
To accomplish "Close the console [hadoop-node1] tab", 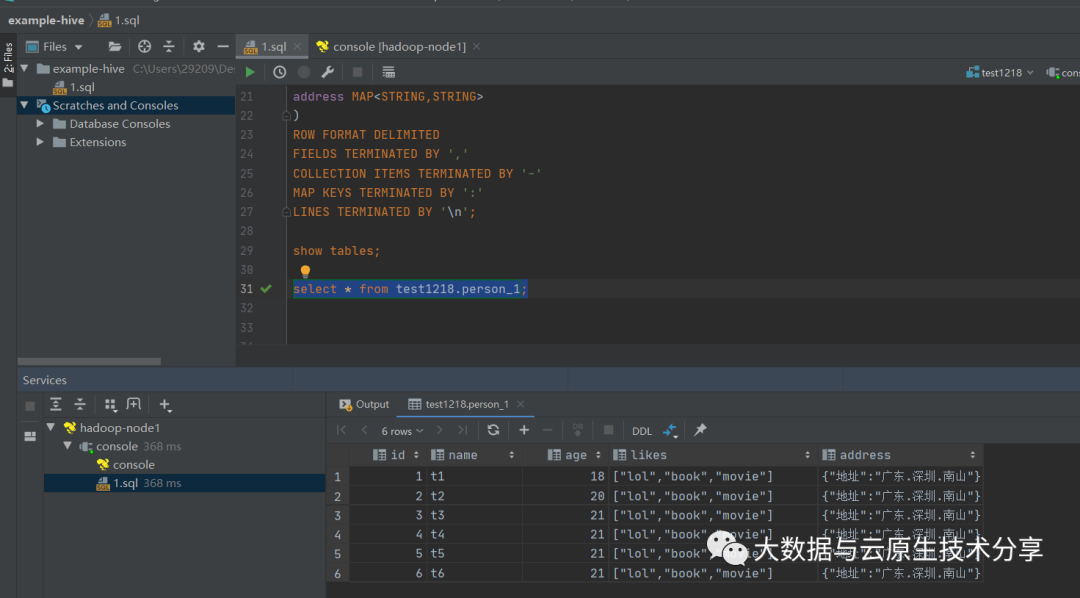I will point(476,46).
